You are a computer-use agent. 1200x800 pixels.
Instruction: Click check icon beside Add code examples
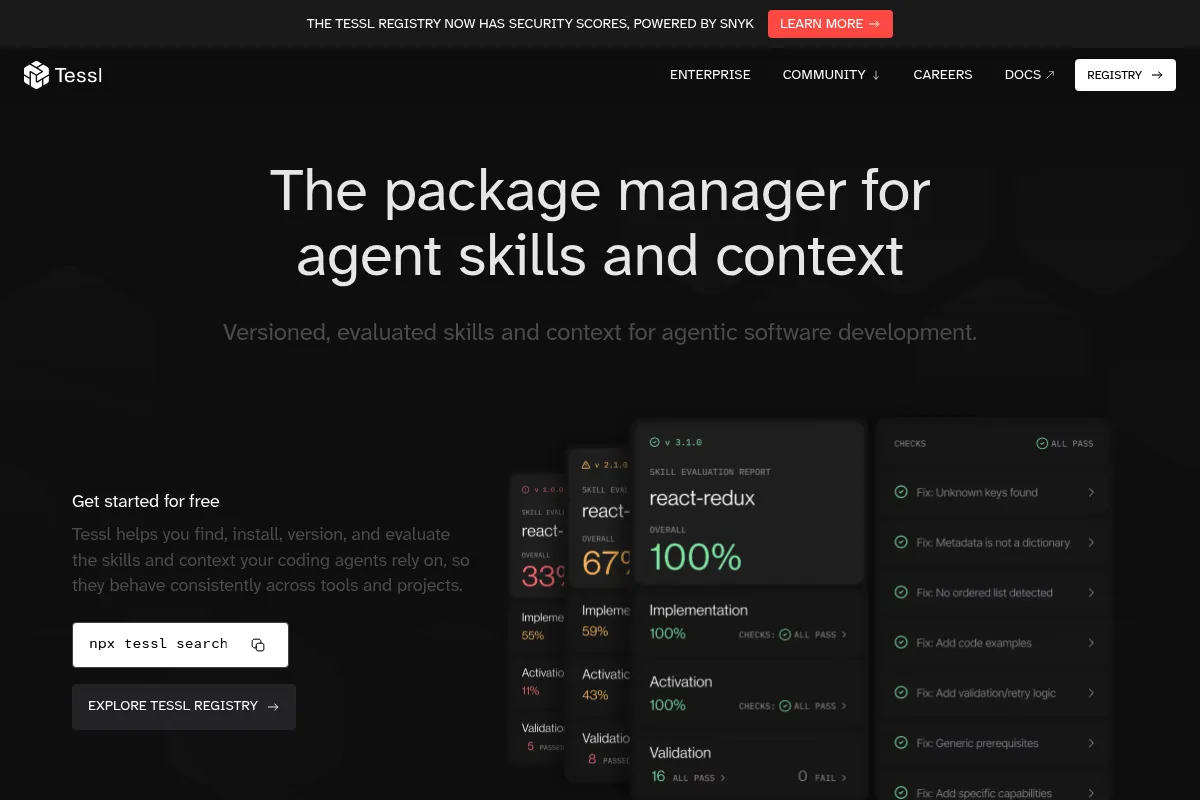click(x=900, y=642)
